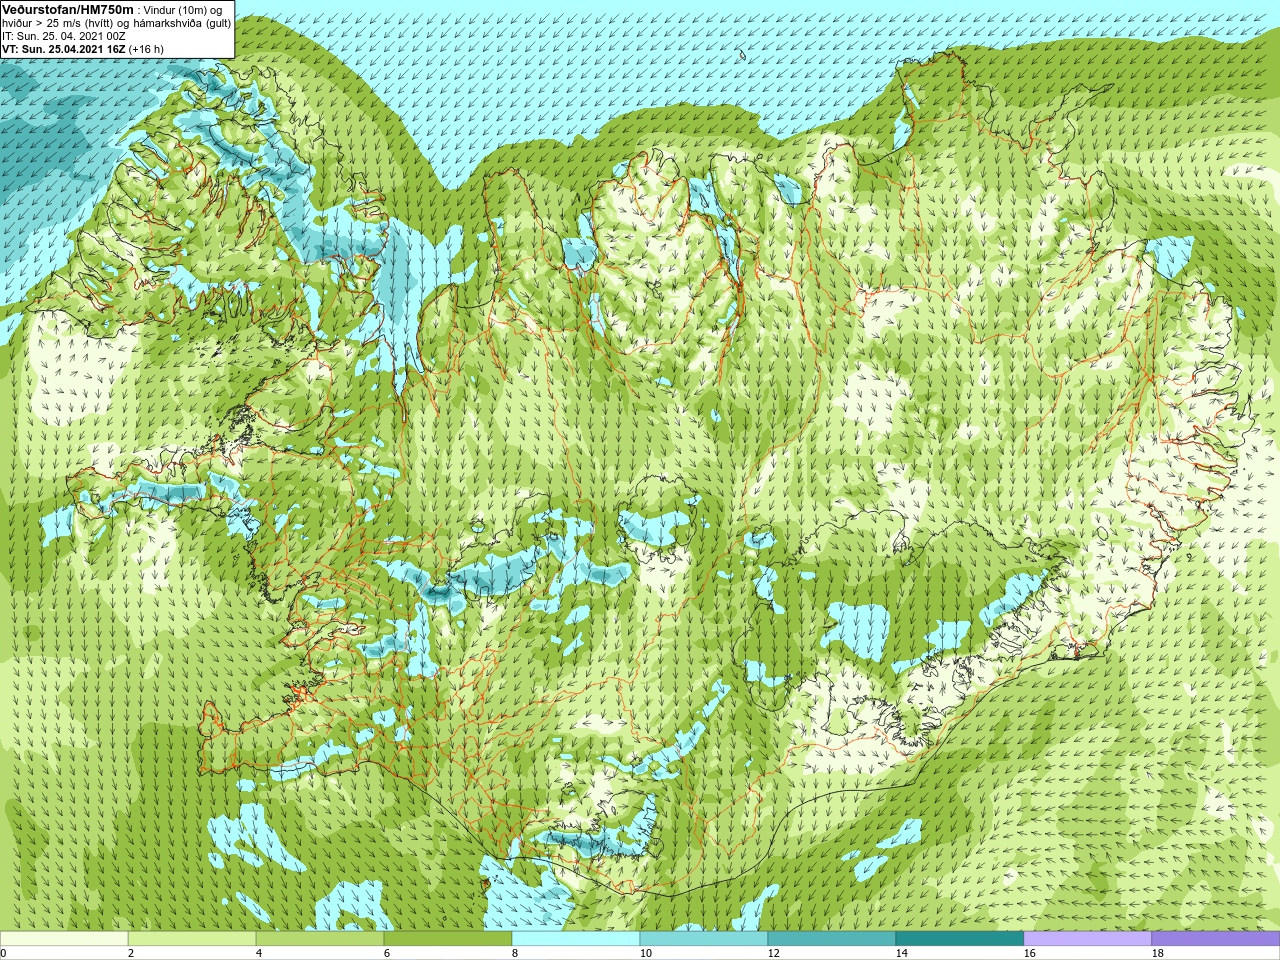Screen dimensions: 1280x960
Task: Click the purple legend swatch above 18 m/s
Action: point(1216,939)
